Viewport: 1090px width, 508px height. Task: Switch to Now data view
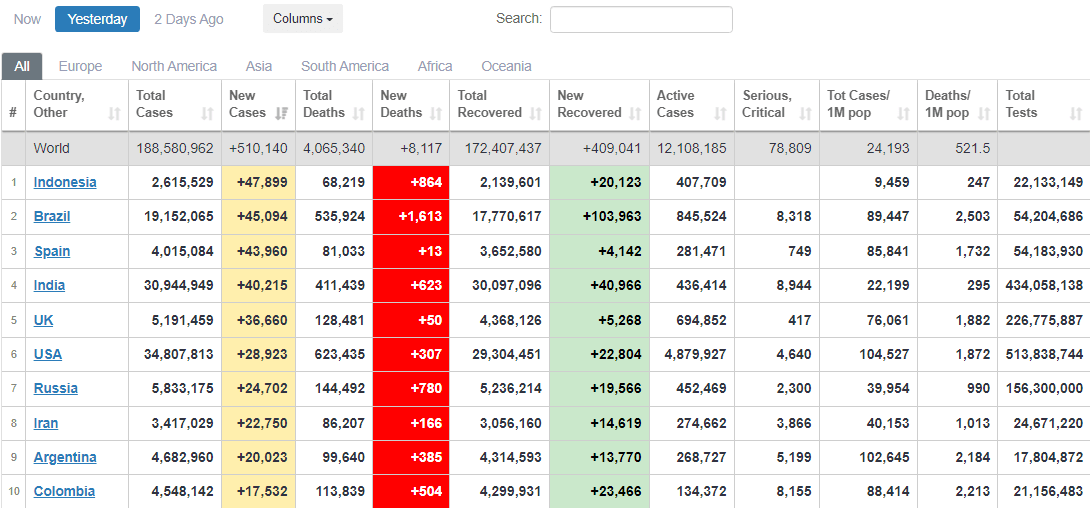click(28, 19)
